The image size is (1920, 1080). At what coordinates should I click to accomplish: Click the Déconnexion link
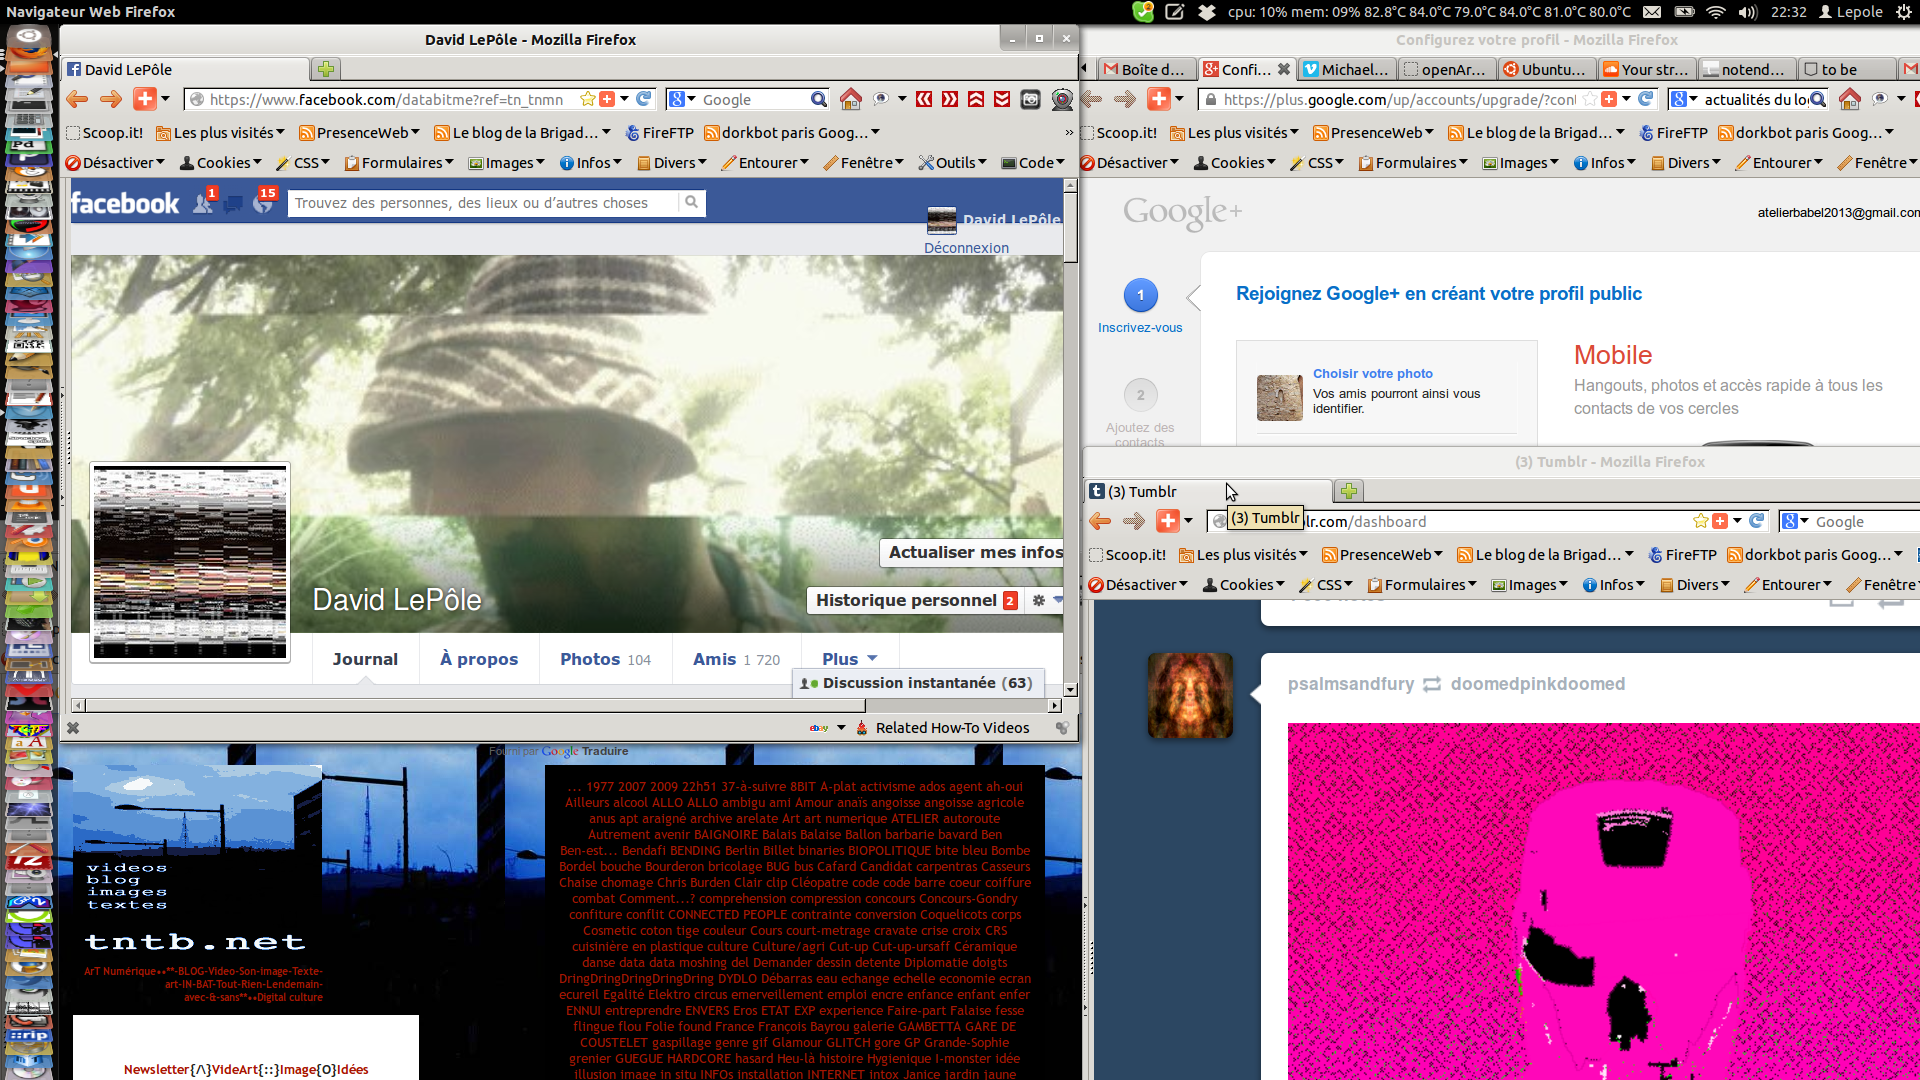966,248
